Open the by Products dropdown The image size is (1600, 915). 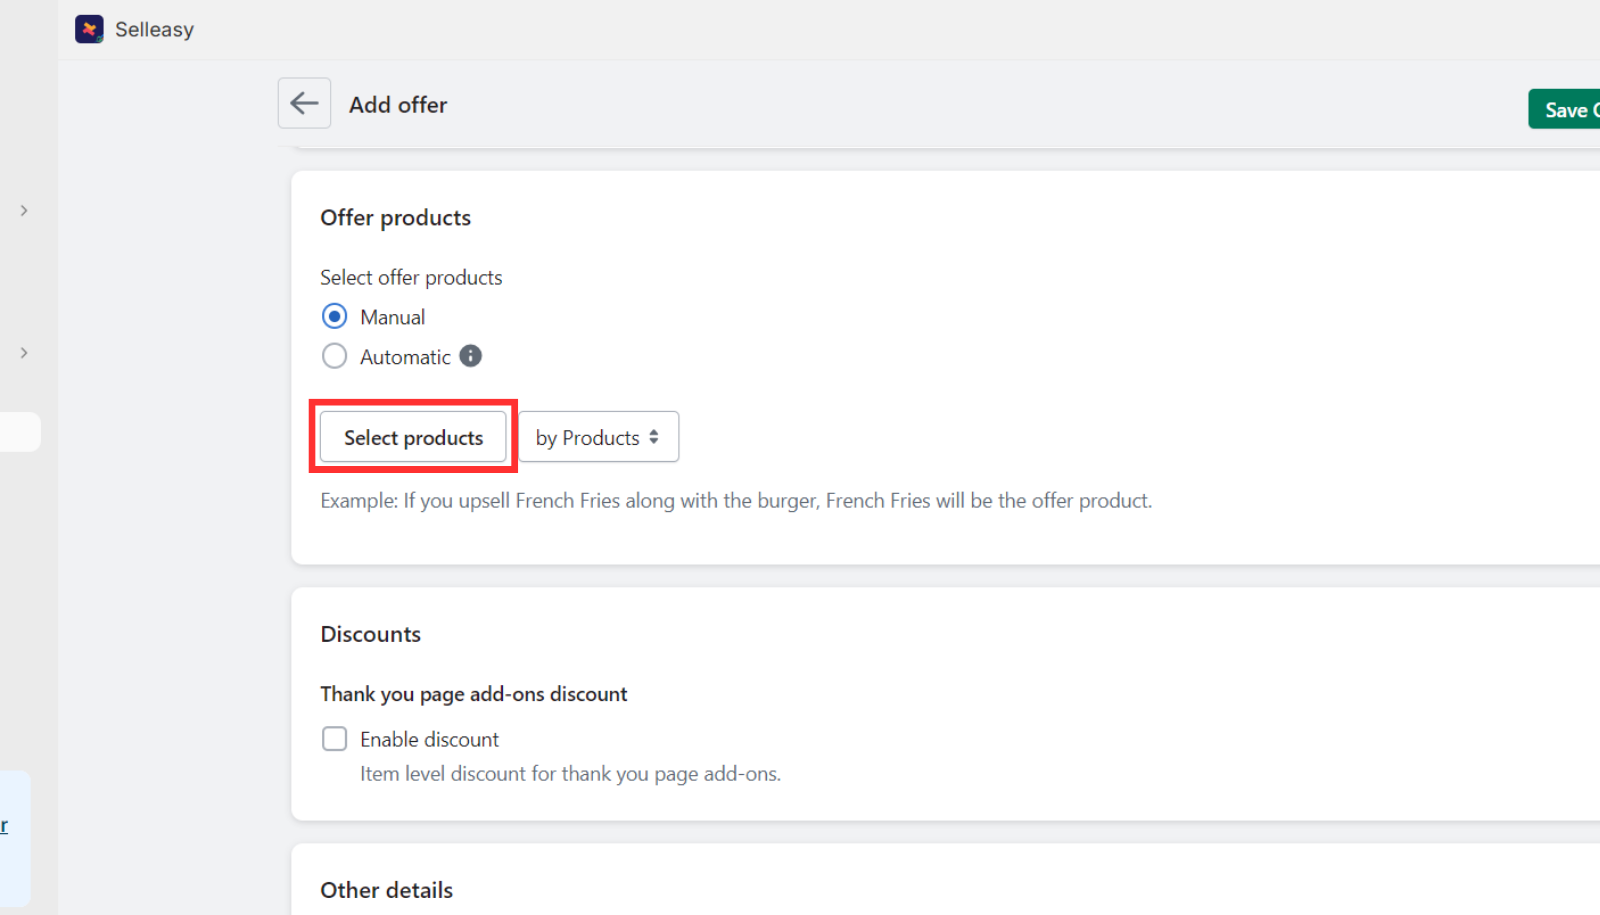click(598, 437)
